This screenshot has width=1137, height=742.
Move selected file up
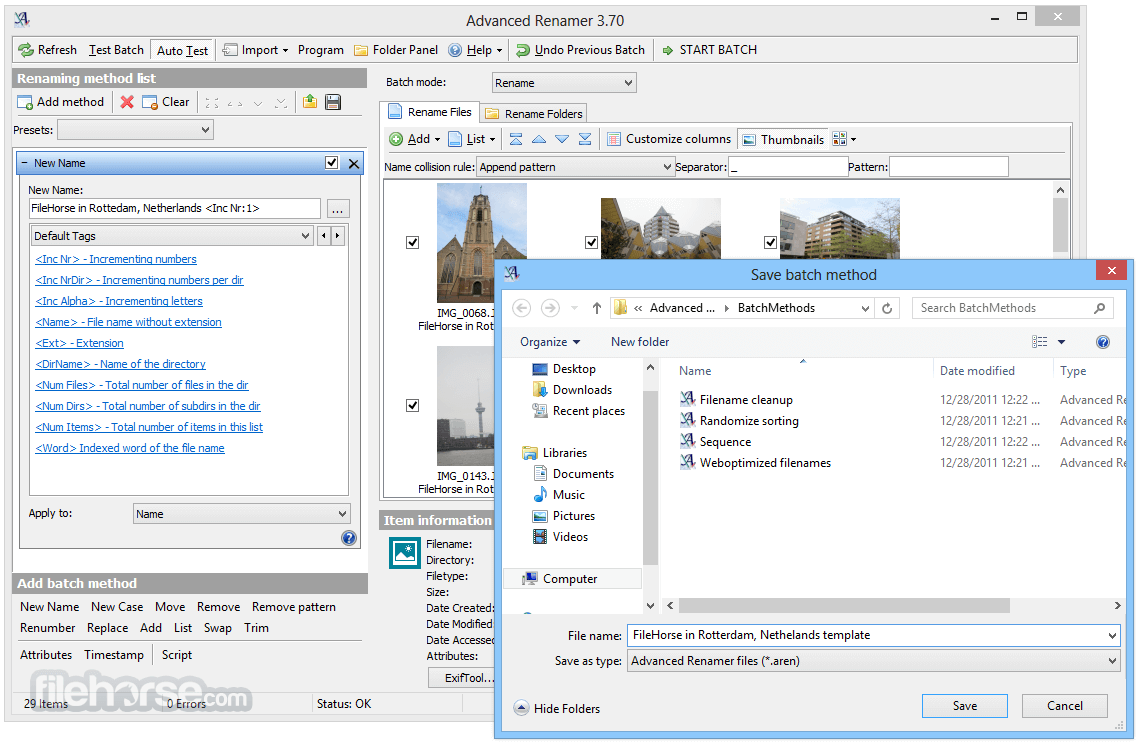click(x=539, y=139)
